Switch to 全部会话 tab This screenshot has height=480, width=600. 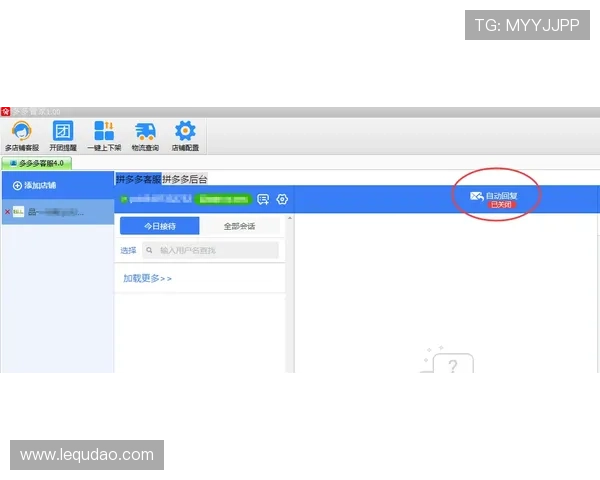238,226
